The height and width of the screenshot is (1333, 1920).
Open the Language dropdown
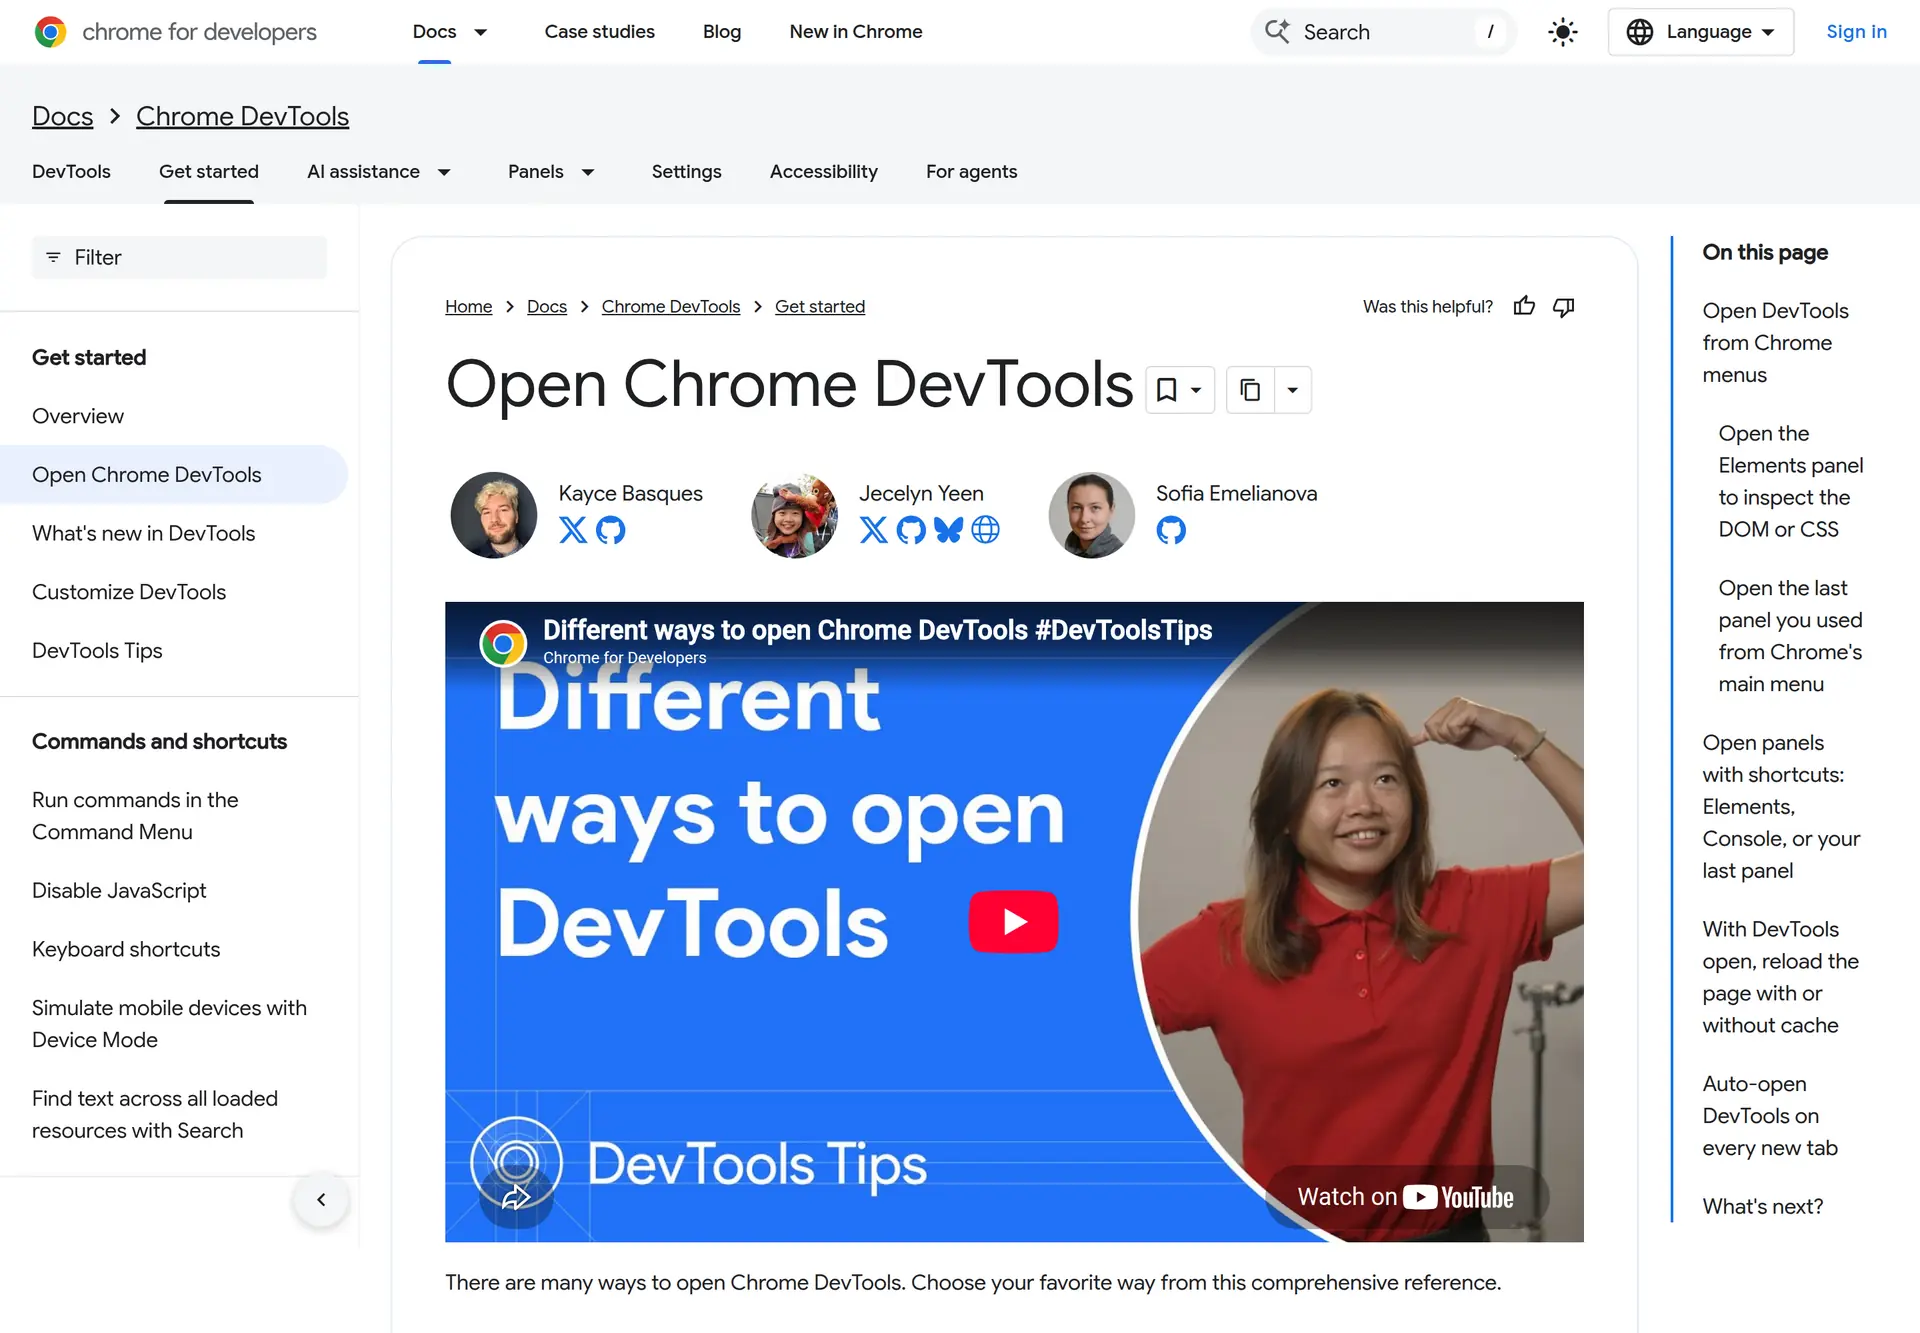click(1700, 32)
